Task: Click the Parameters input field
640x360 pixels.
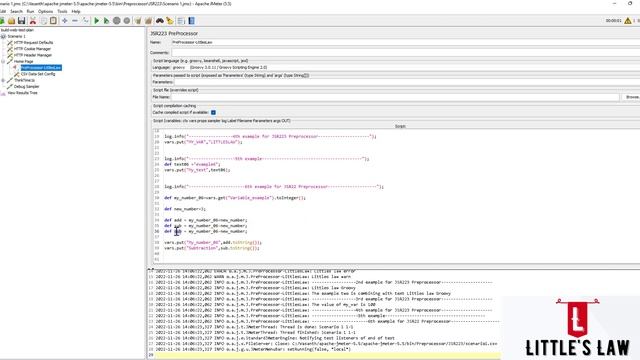Action: point(407,82)
